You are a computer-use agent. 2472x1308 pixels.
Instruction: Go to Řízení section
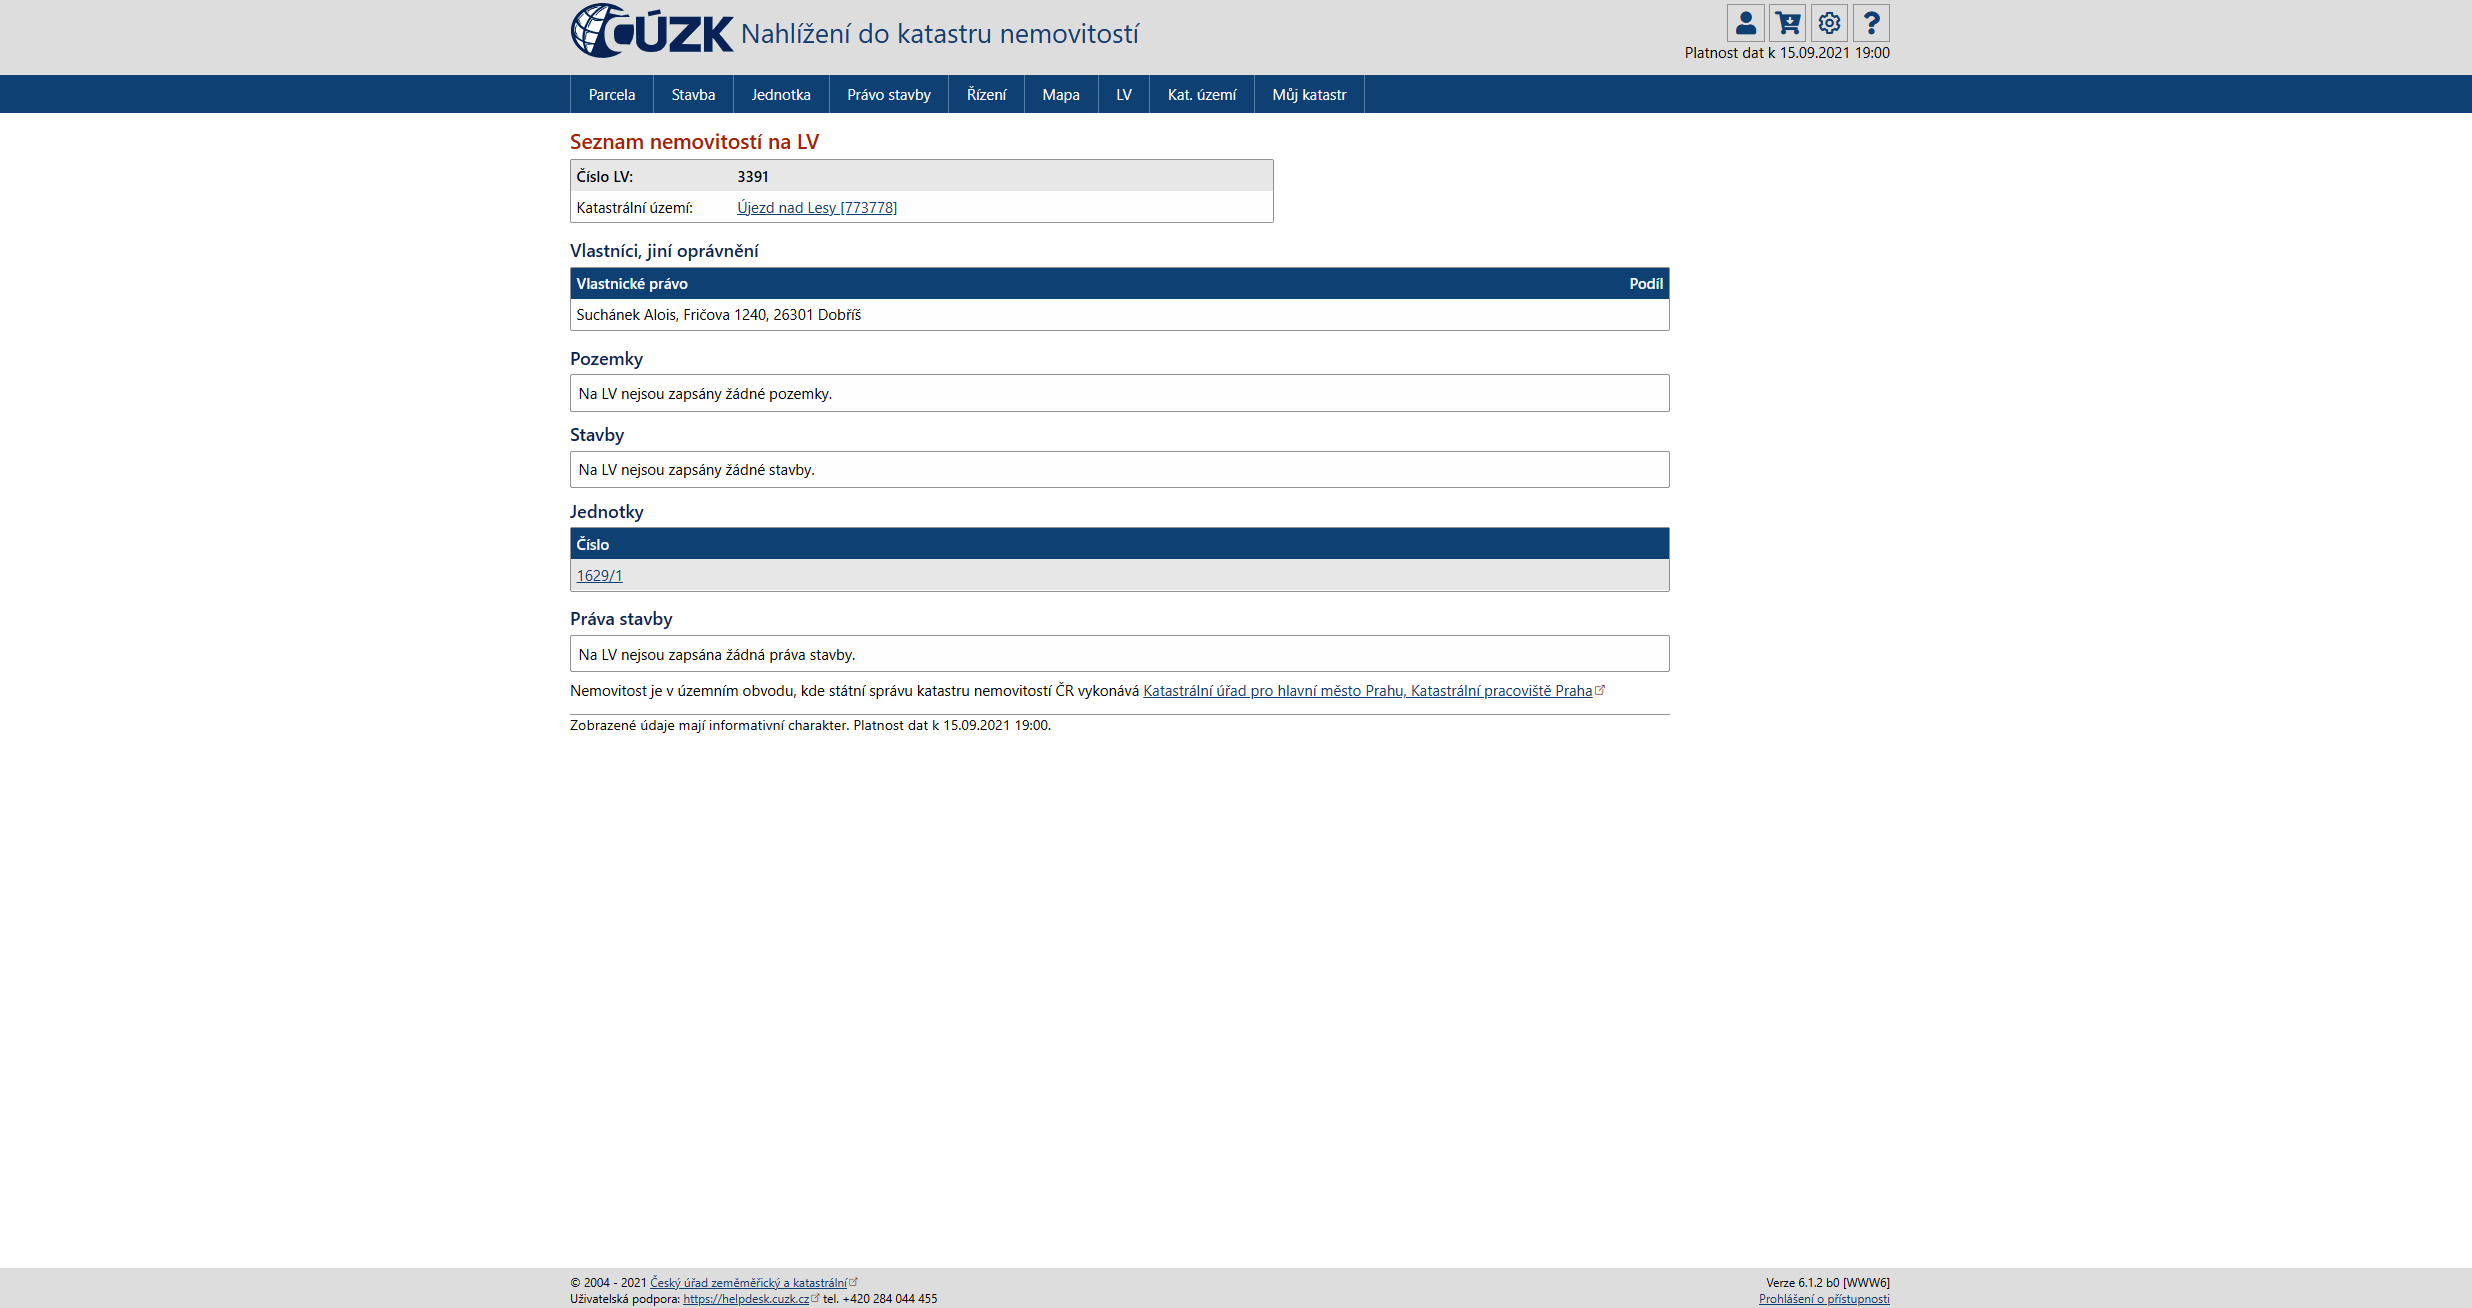986,95
